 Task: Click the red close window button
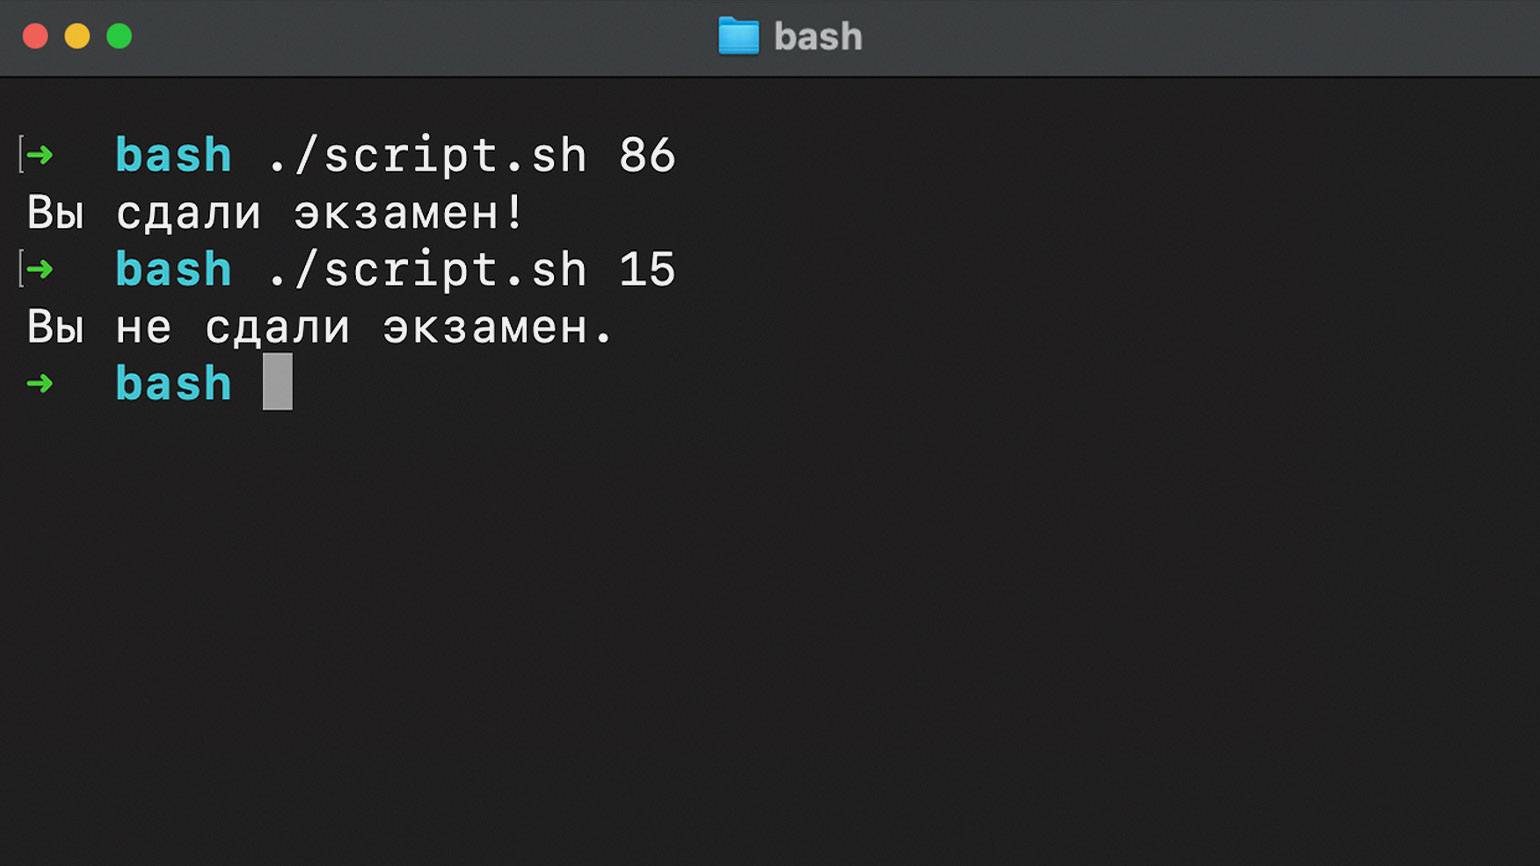(x=35, y=37)
